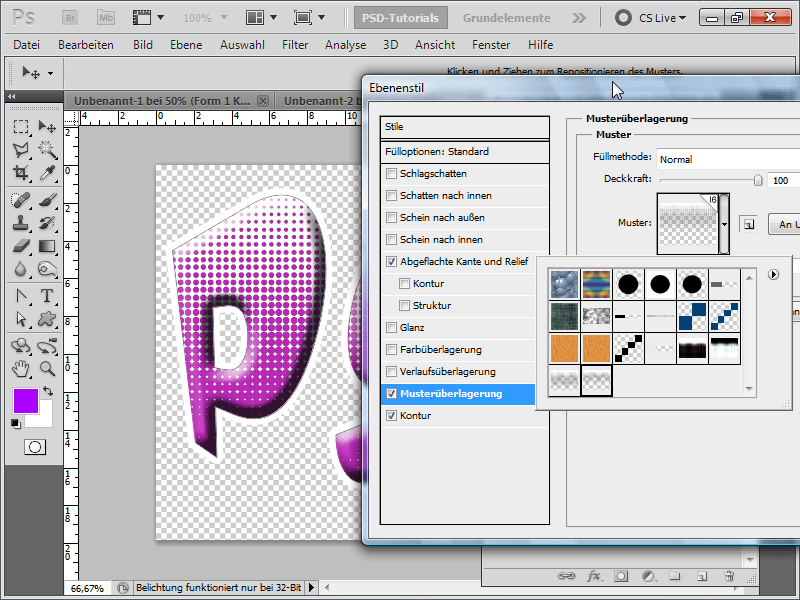This screenshot has width=800, height=600.
Task: Open status bar info arrow menu
Action: tap(311, 588)
